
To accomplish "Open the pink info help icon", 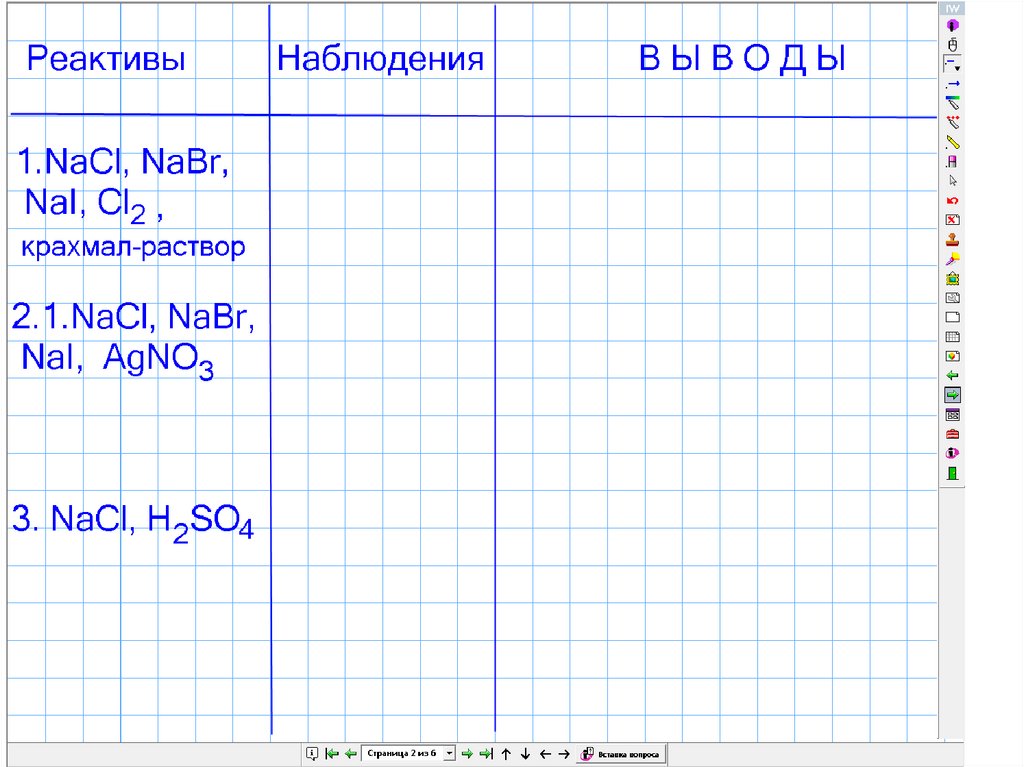I will pyautogui.click(x=952, y=453).
